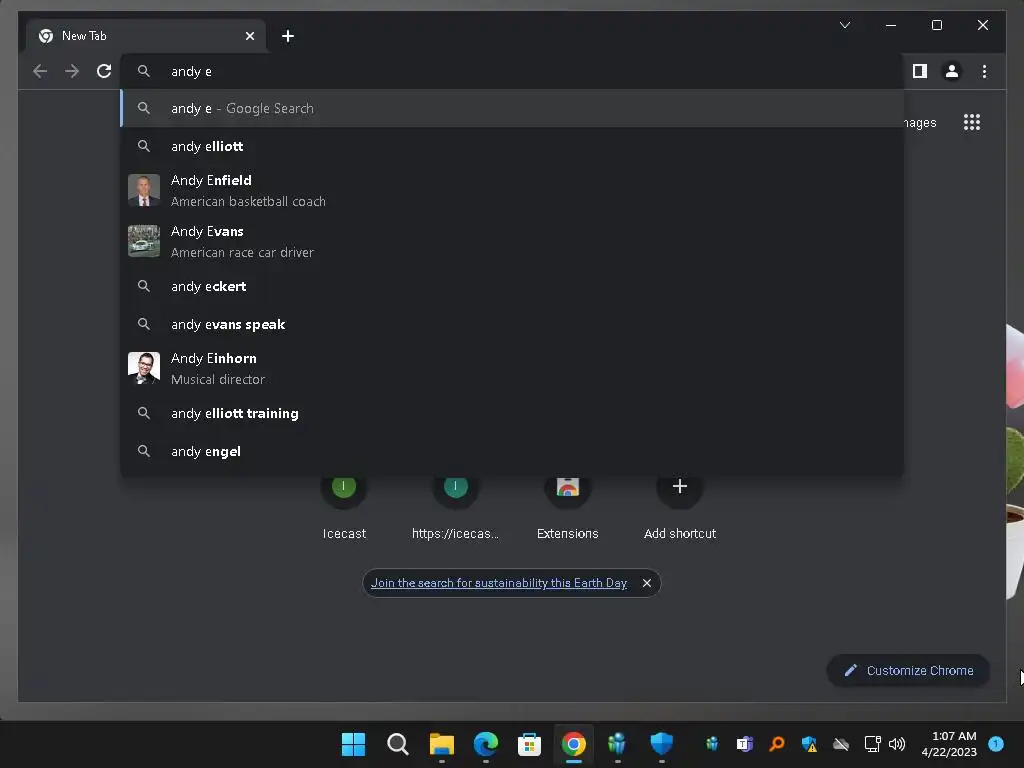Open the side panel icon
The height and width of the screenshot is (768, 1024).
pos(920,71)
